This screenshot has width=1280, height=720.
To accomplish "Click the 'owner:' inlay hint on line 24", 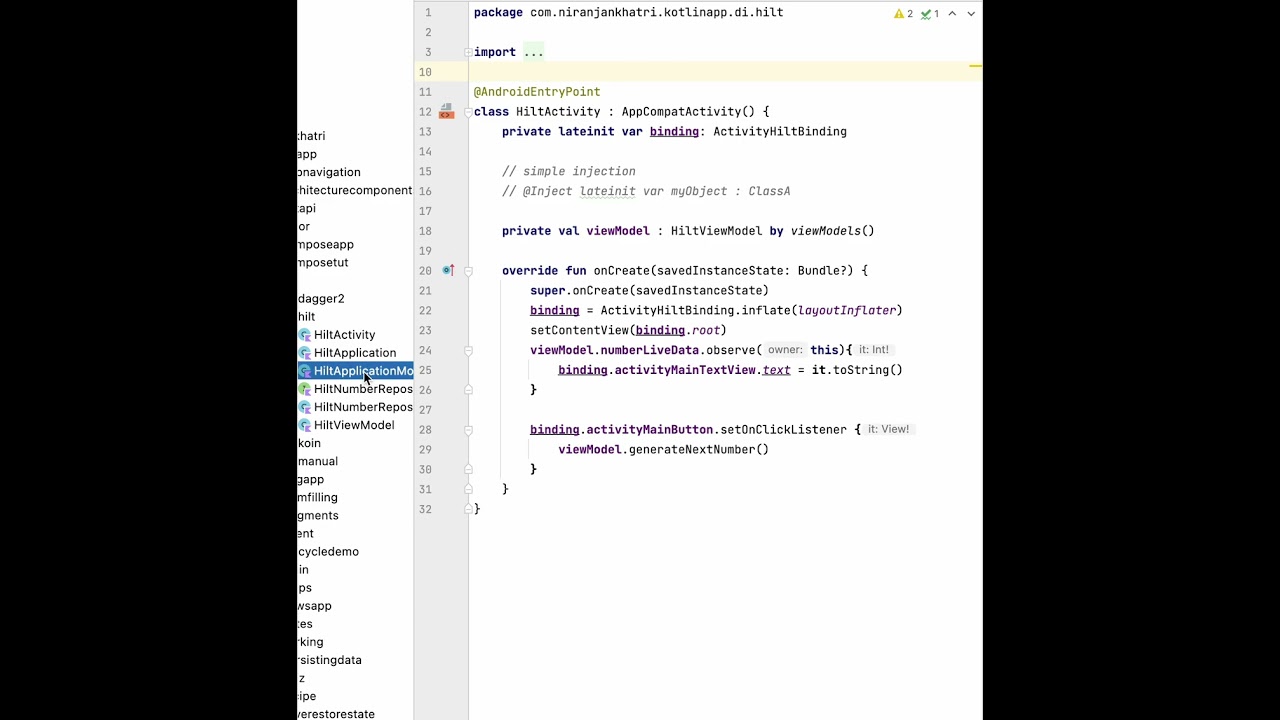I will (785, 350).
